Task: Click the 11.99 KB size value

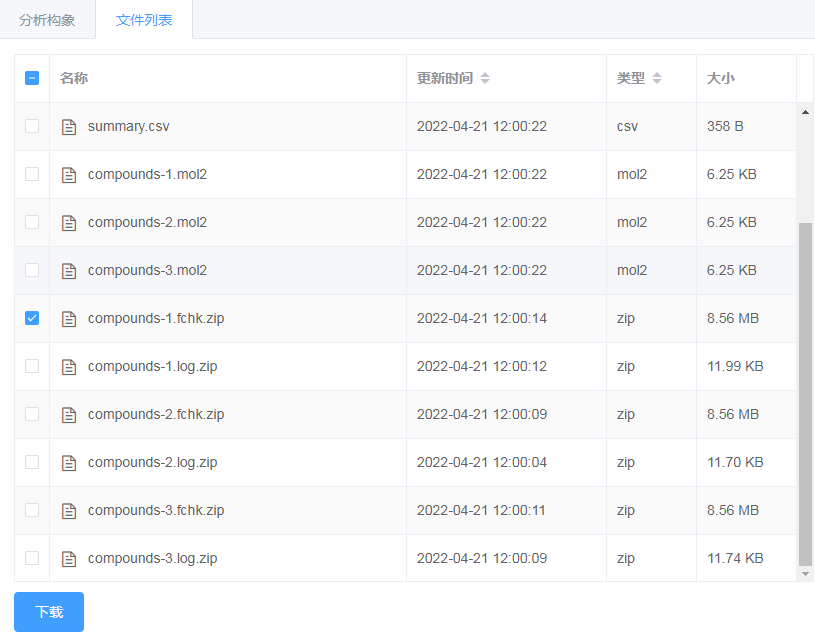Action: coord(735,366)
